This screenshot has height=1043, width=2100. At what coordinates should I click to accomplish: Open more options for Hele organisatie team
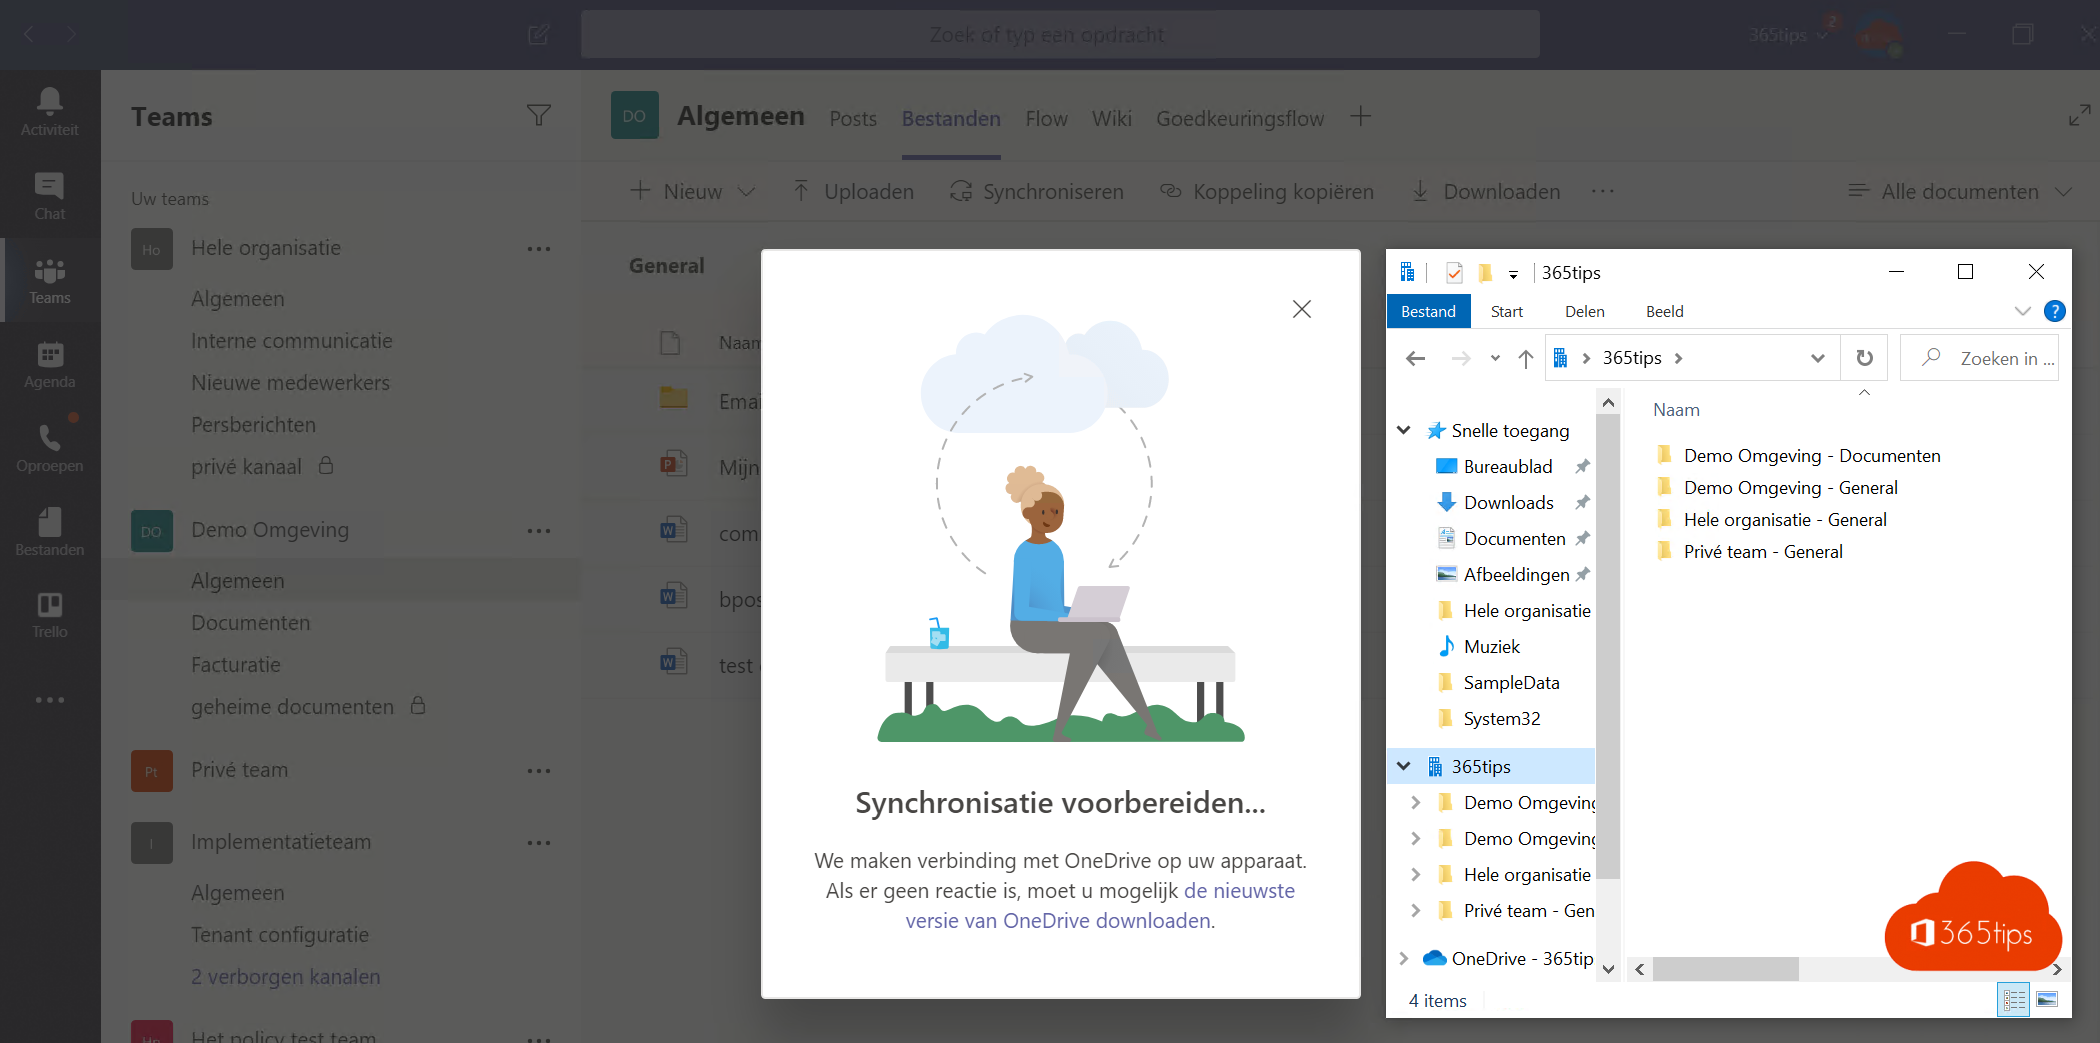click(x=539, y=249)
